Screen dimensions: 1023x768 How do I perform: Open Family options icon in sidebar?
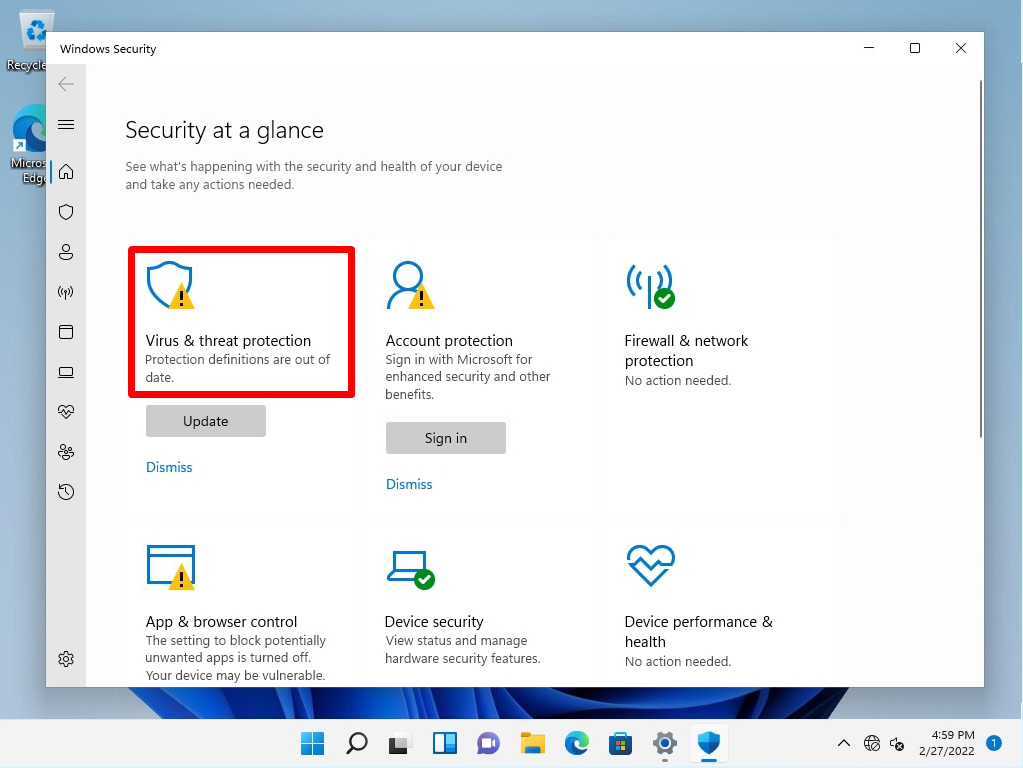[66, 452]
